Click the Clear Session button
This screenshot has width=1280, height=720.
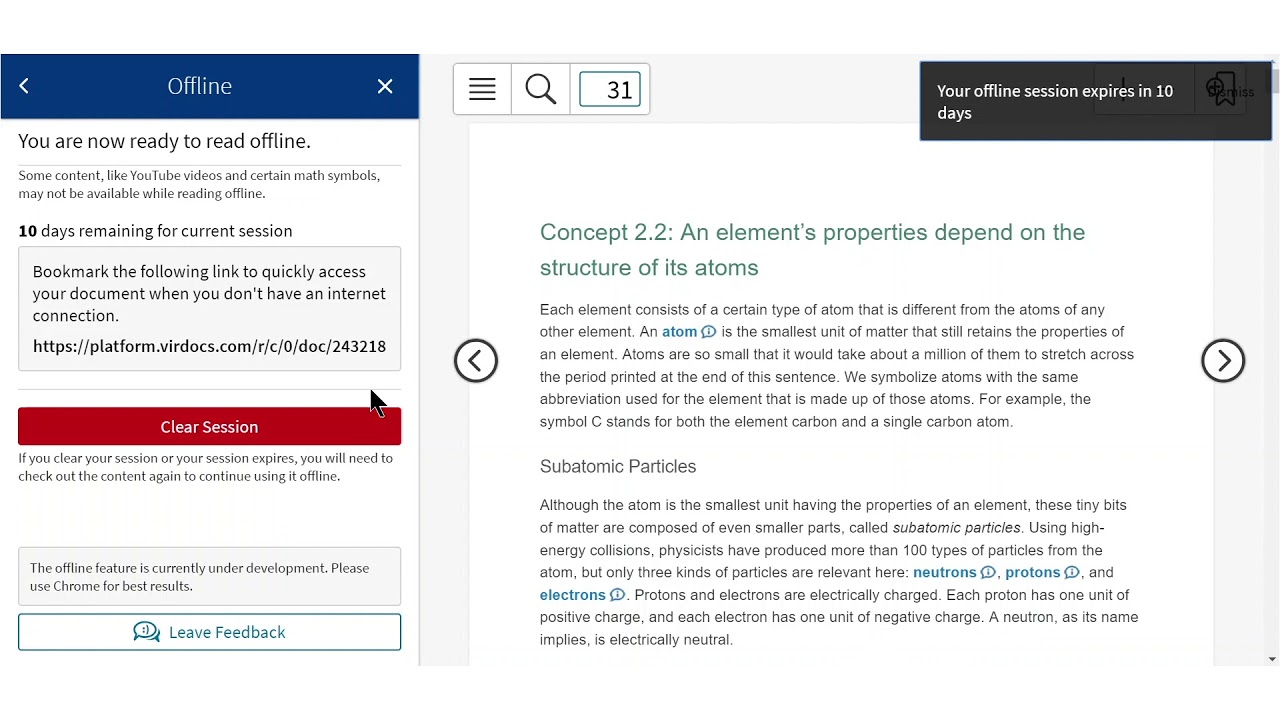point(209,427)
